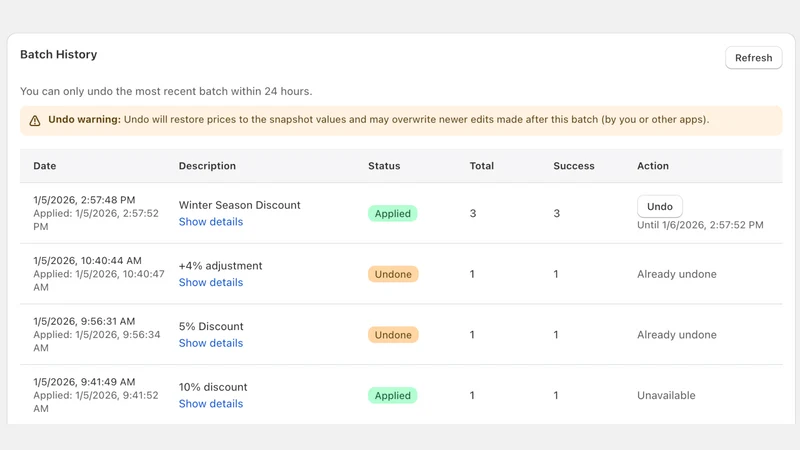800x450 pixels.
Task: Click date '1/5/2026, 9:41:49 AM'
Action: tap(84, 382)
